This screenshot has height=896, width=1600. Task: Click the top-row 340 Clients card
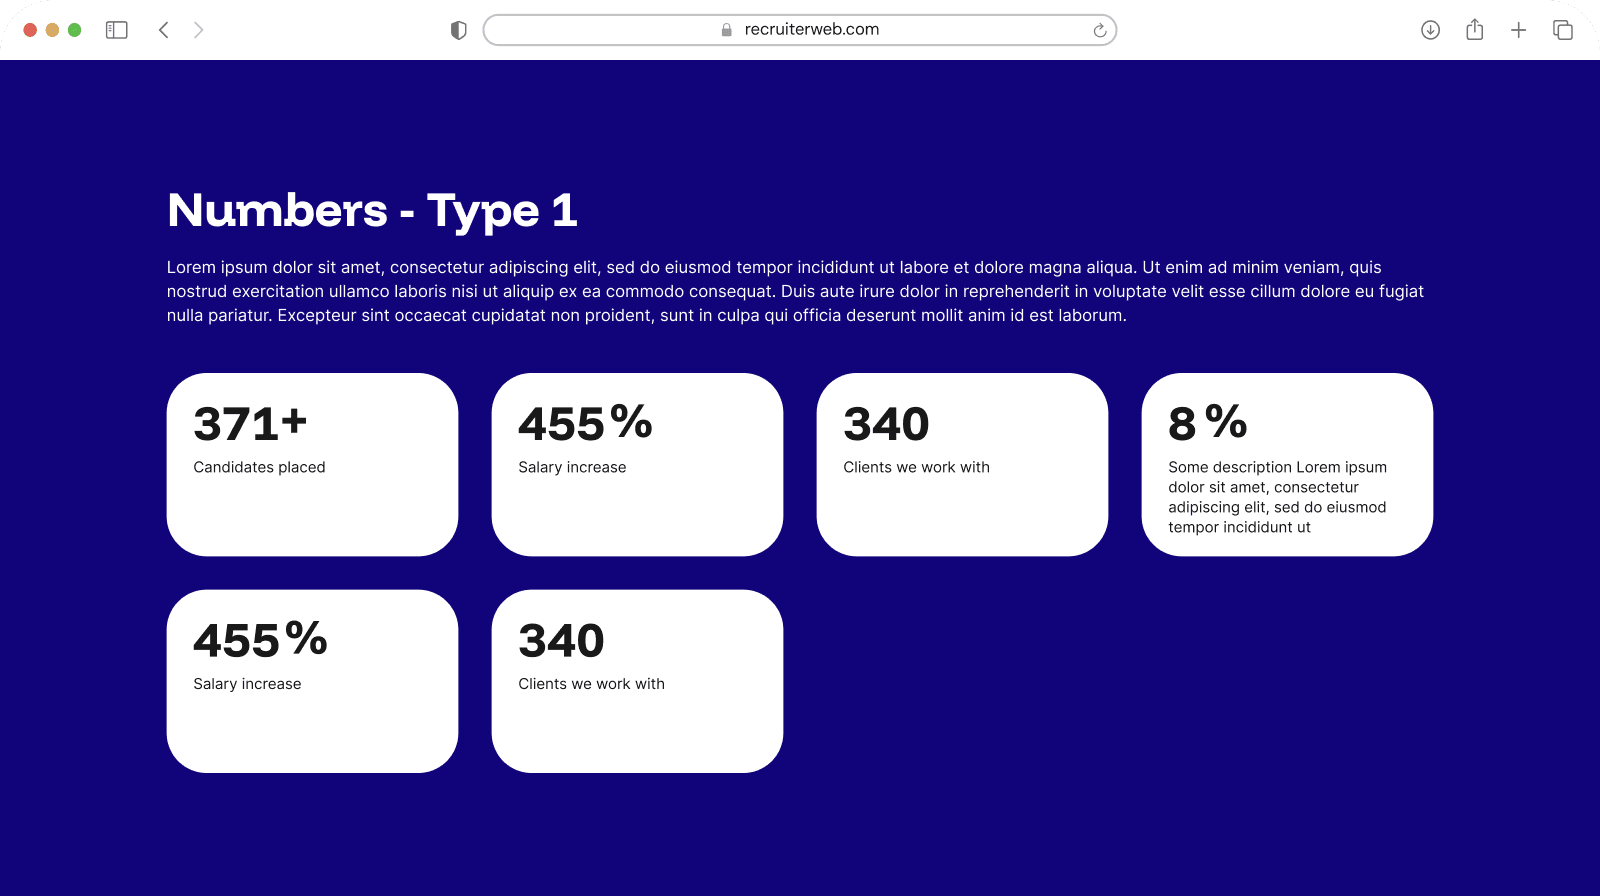pos(962,464)
